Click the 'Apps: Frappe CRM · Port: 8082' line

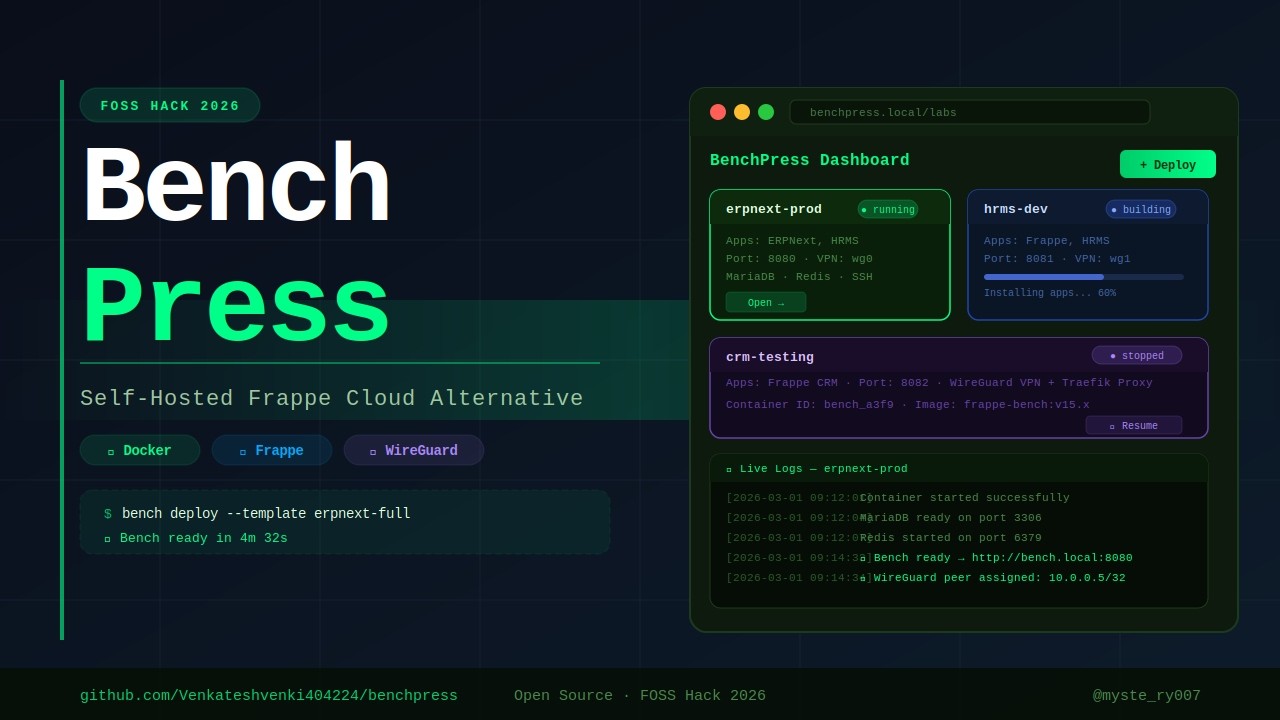(x=939, y=382)
